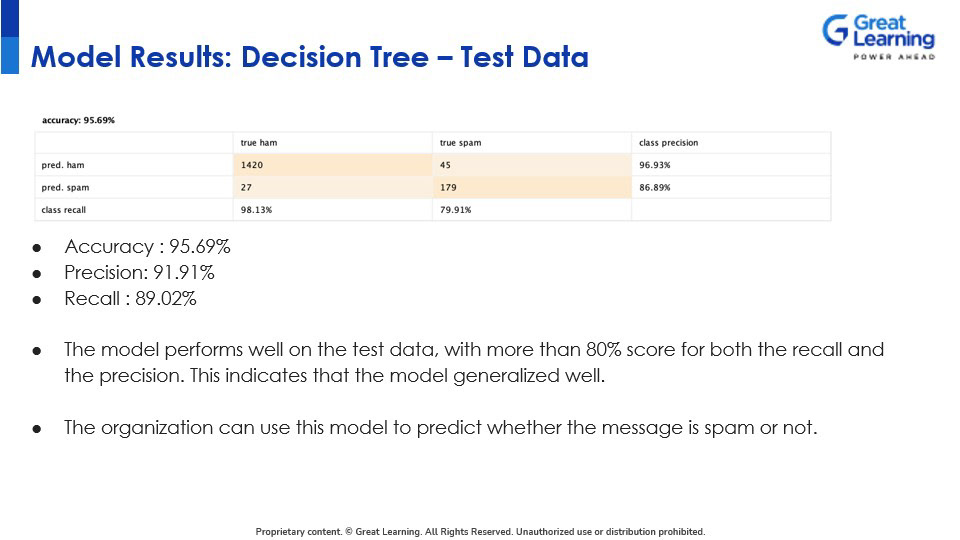
Task: Click the 'Recall : 89.02%' bullet text
Action: (130, 298)
